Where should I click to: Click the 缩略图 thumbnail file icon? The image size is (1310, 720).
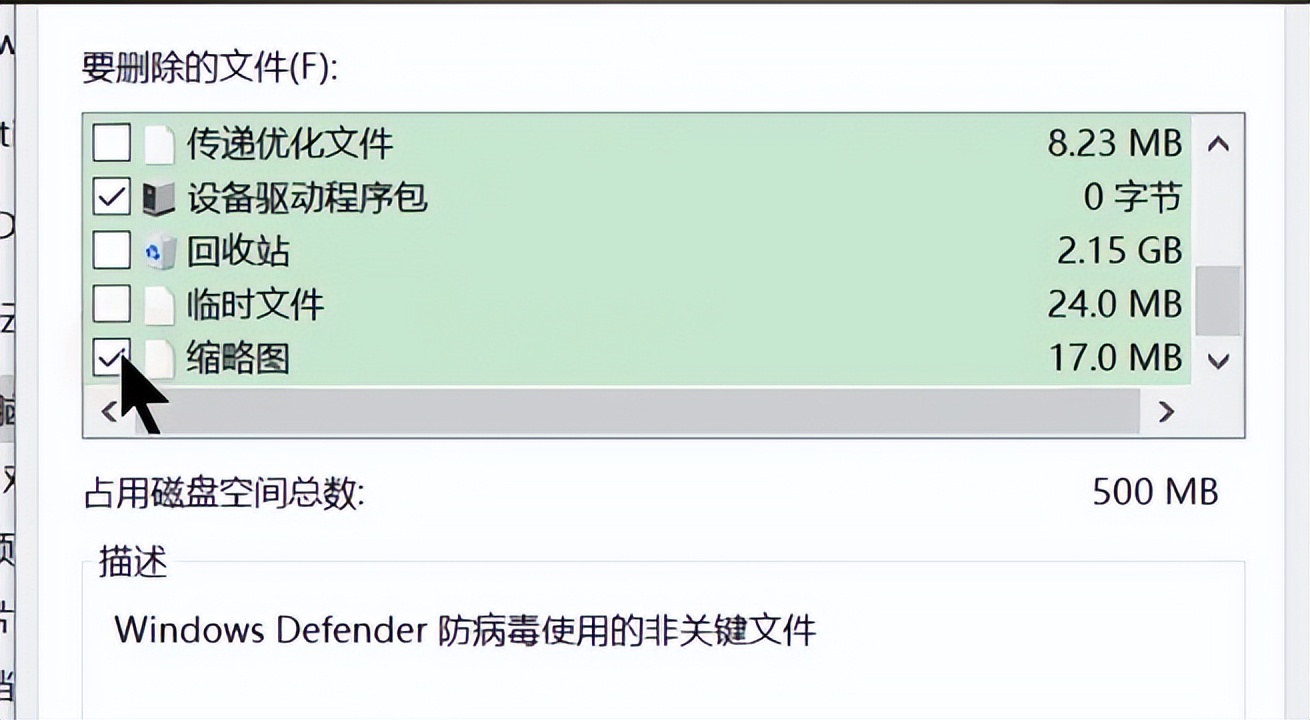157,358
